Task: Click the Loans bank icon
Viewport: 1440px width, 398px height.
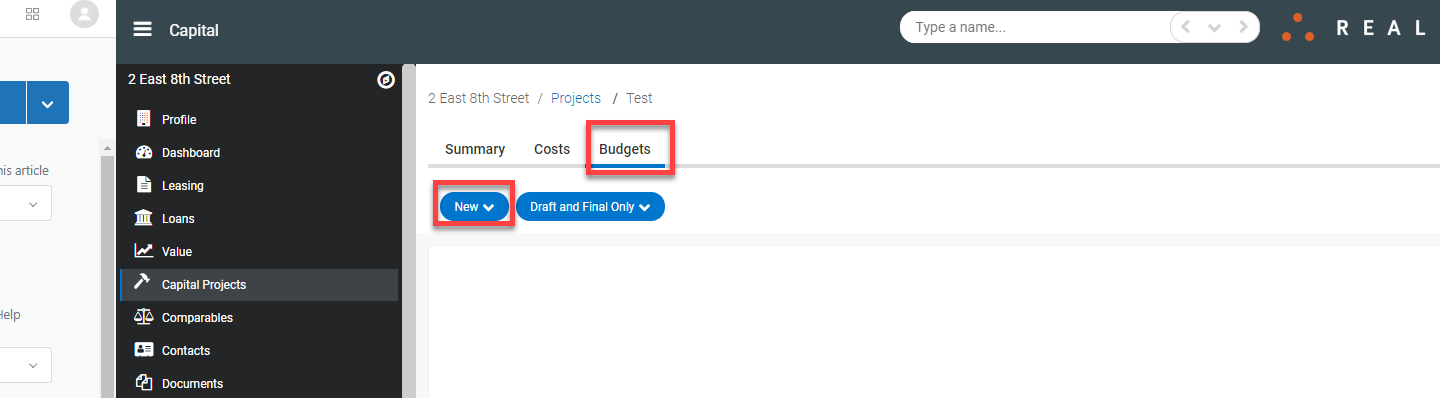Action: point(143,218)
